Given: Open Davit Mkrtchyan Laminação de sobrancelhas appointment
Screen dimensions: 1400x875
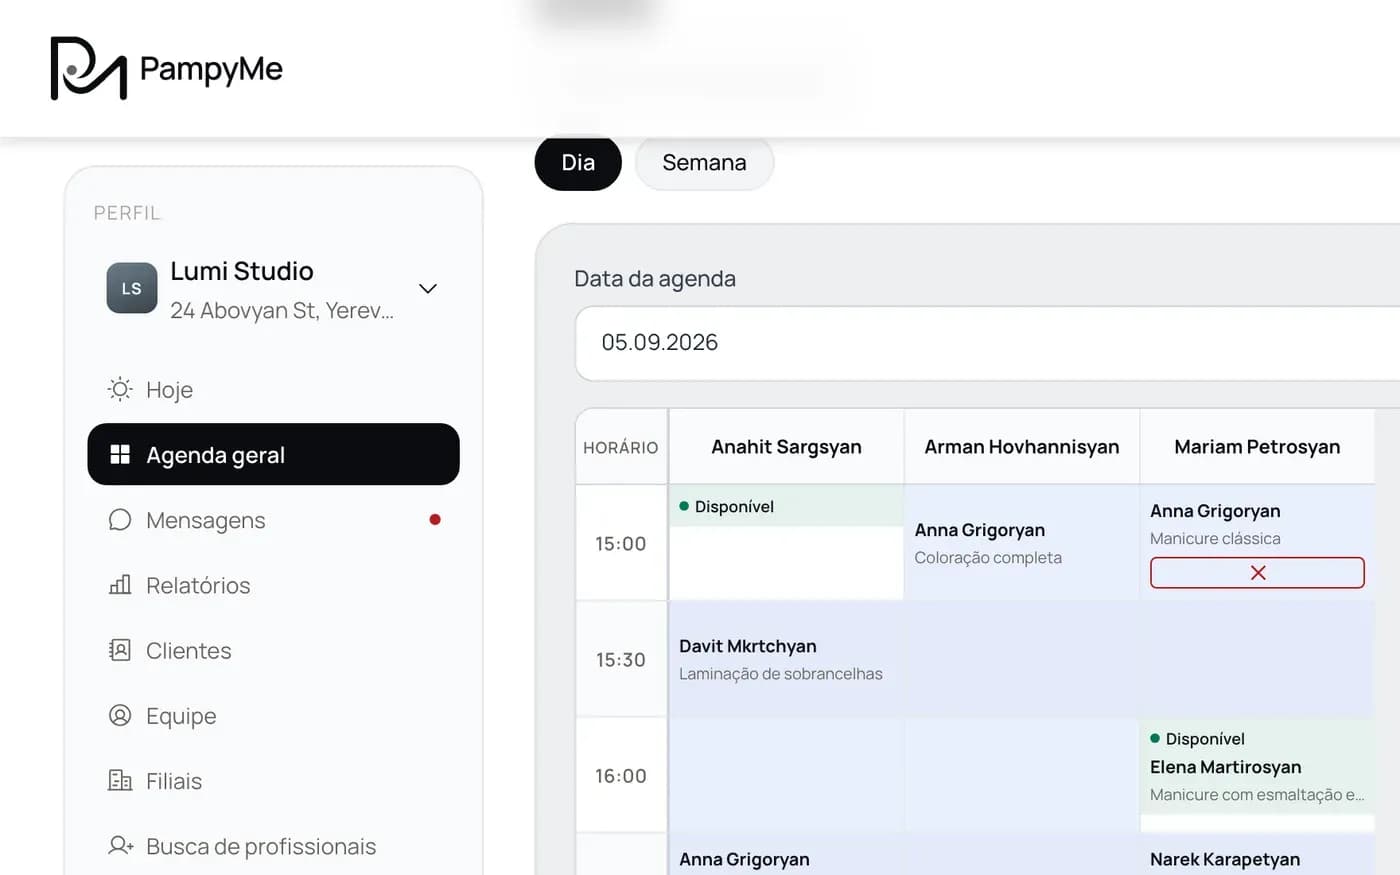Looking at the screenshot, I should pos(786,659).
